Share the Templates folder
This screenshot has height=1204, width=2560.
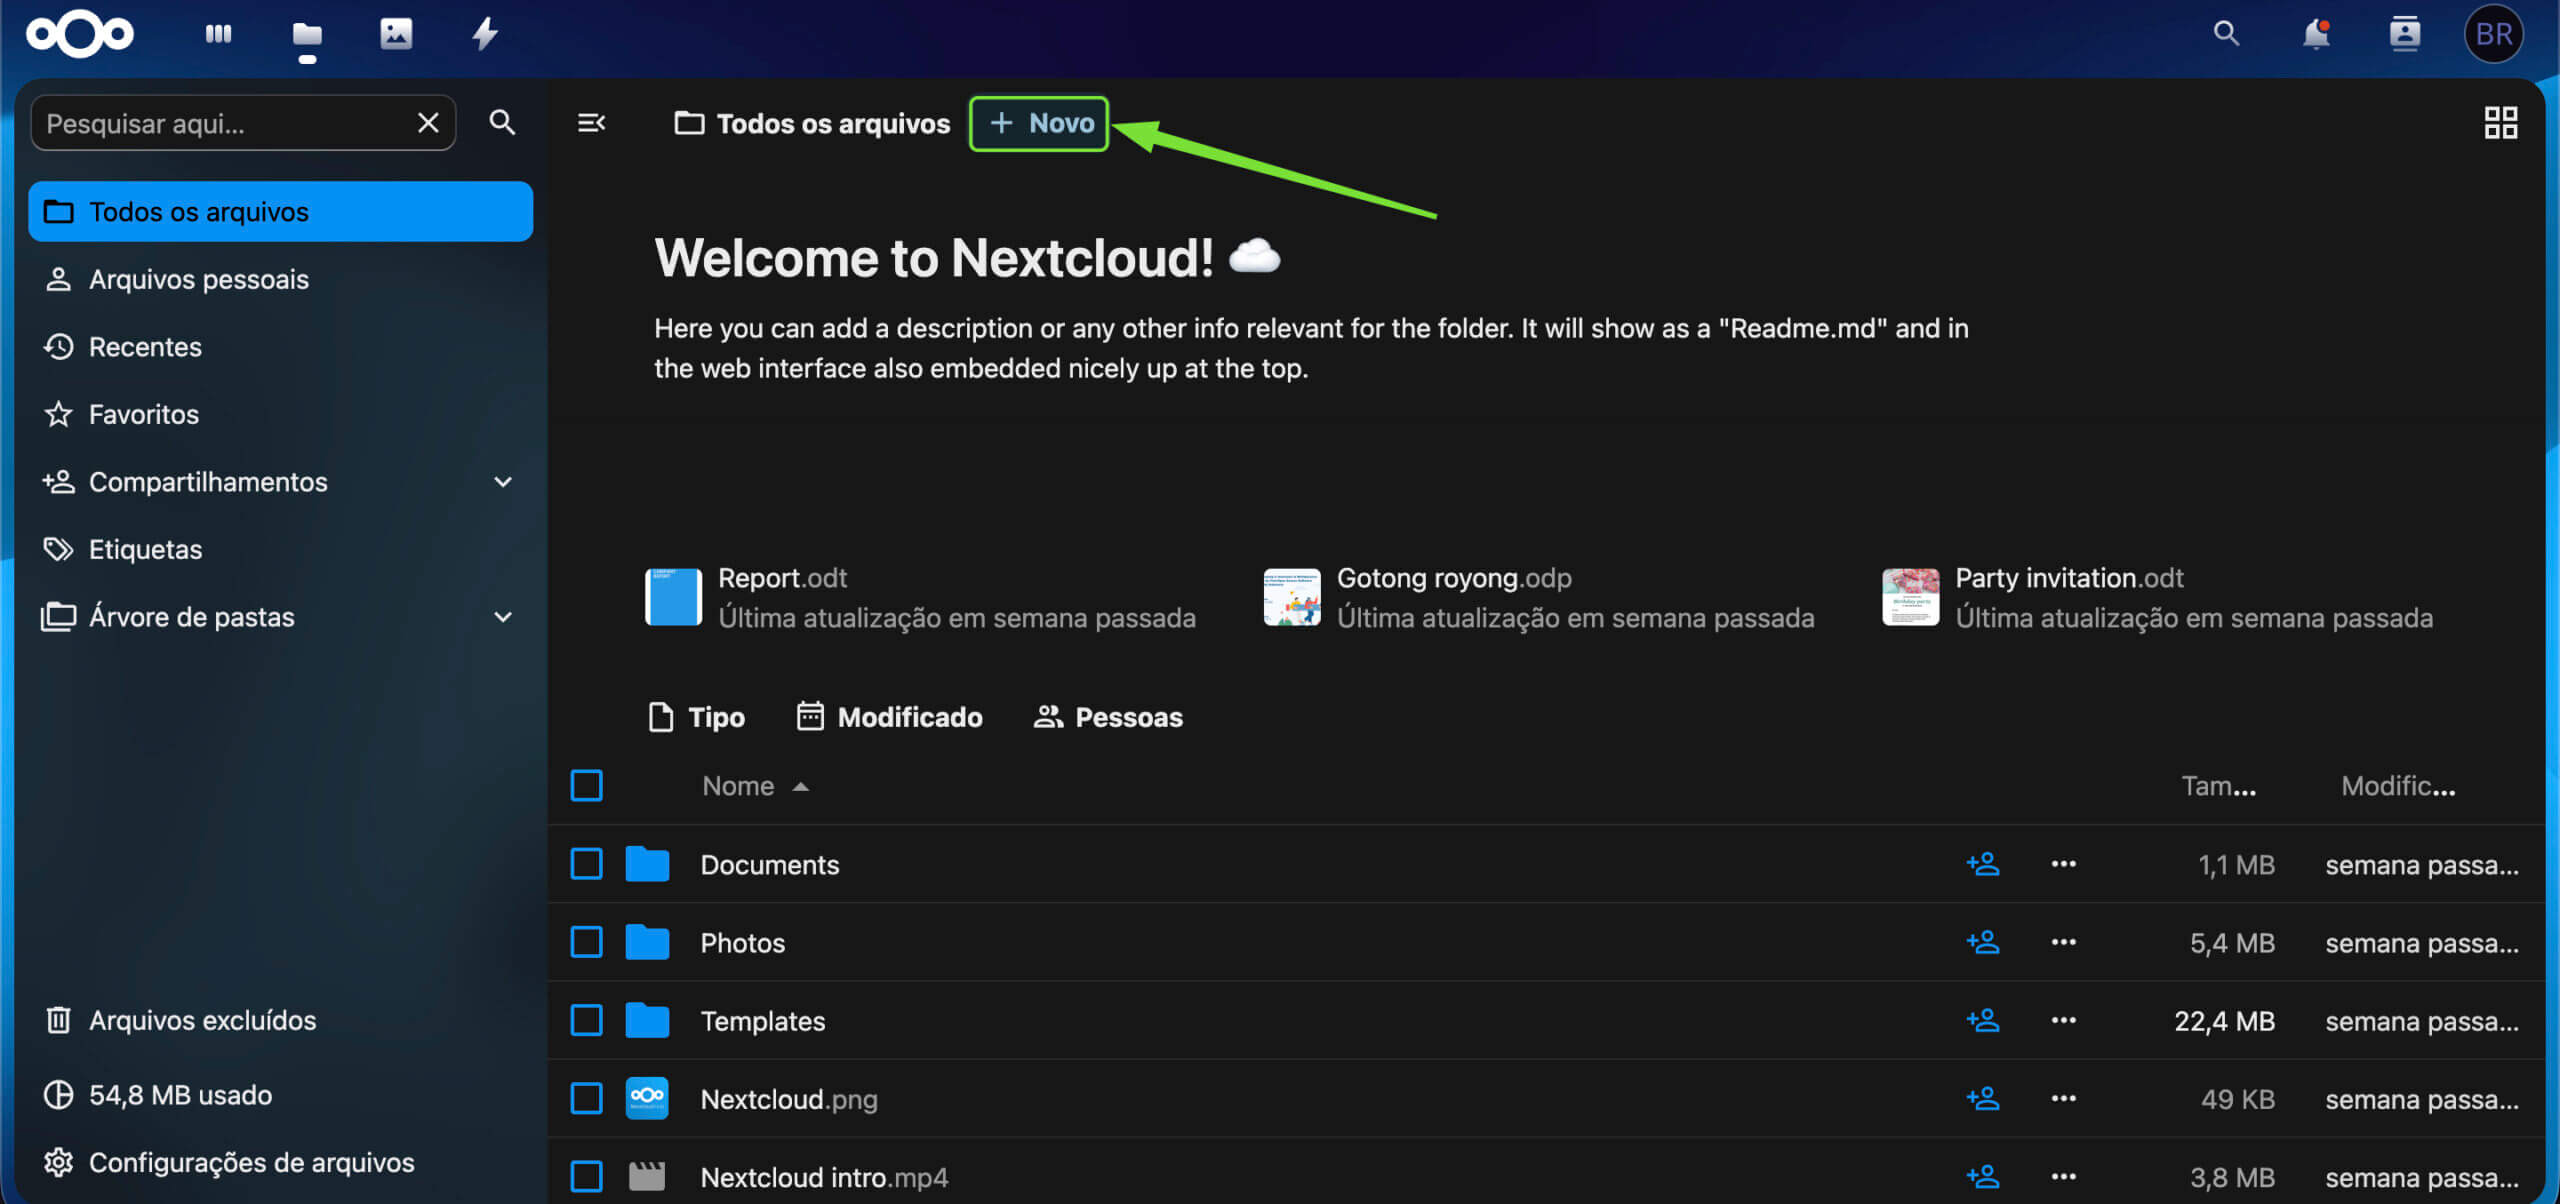tap(1982, 1020)
